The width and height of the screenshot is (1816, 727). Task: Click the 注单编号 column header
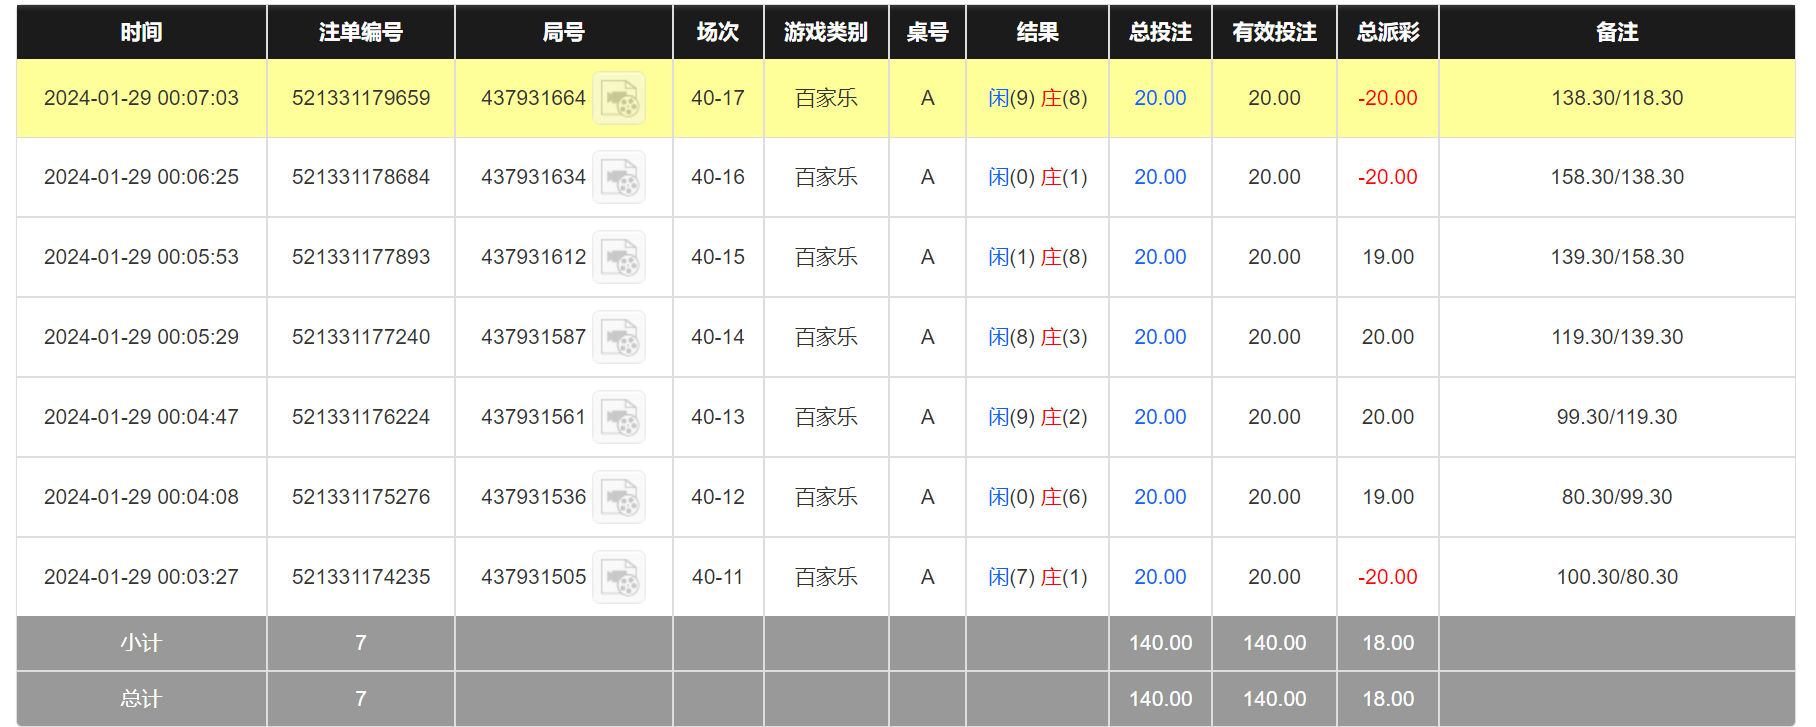[361, 32]
